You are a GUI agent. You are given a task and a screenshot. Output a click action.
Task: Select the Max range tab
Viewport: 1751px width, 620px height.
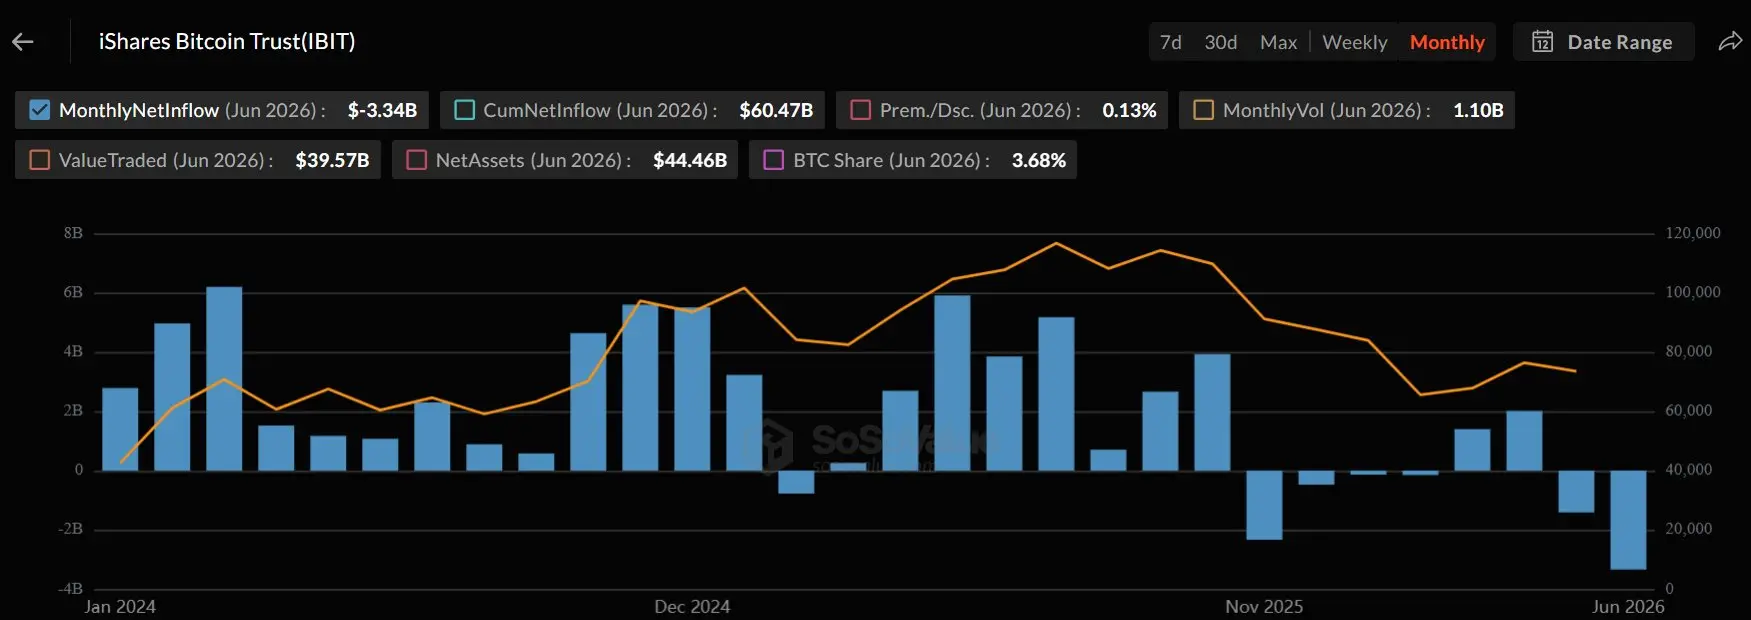tap(1278, 42)
